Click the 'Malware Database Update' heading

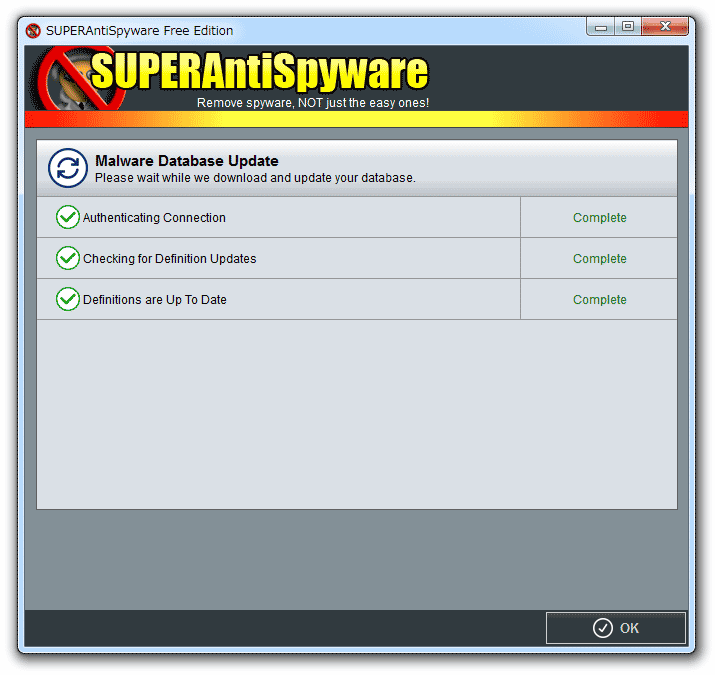187,161
